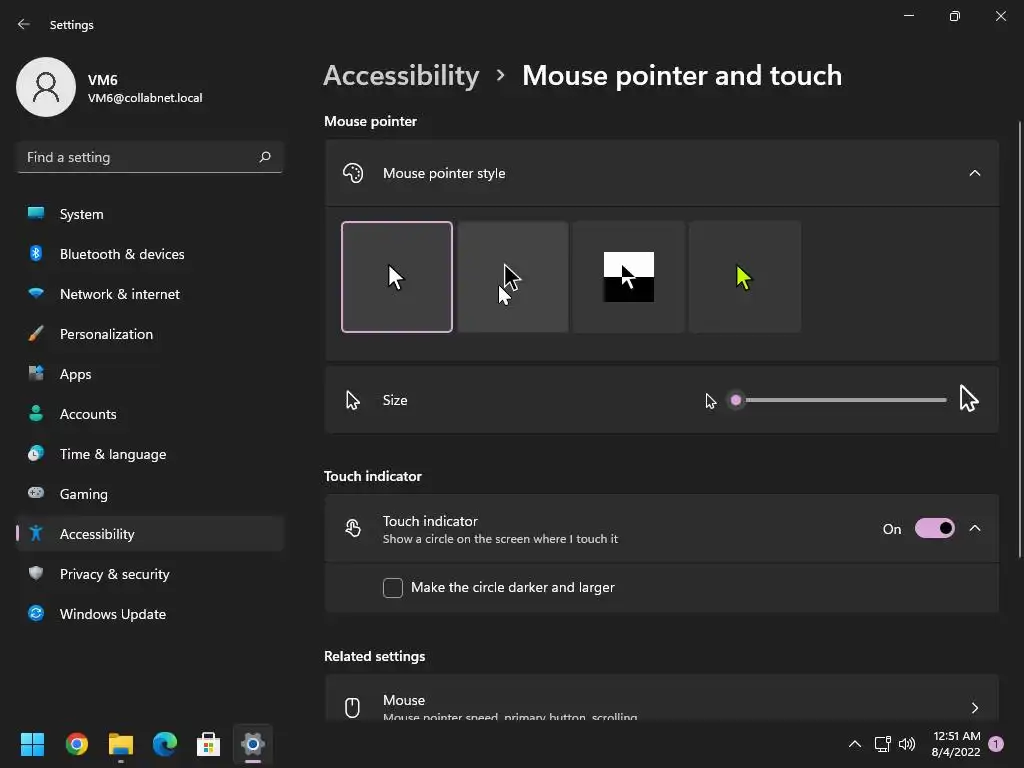Click the Network wifi icon in sidebar
The image size is (1024, 768).
pyautogui.click(x=36, y=293)
